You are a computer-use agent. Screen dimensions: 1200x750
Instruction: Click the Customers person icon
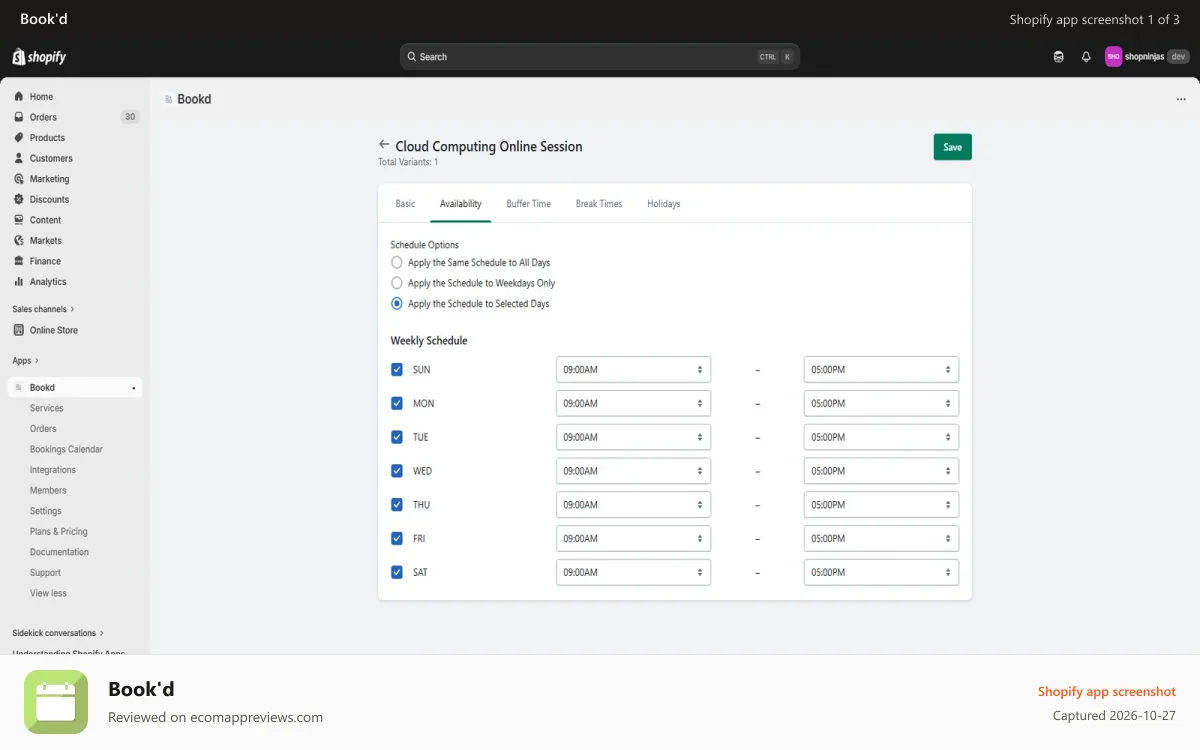(19, 158)
